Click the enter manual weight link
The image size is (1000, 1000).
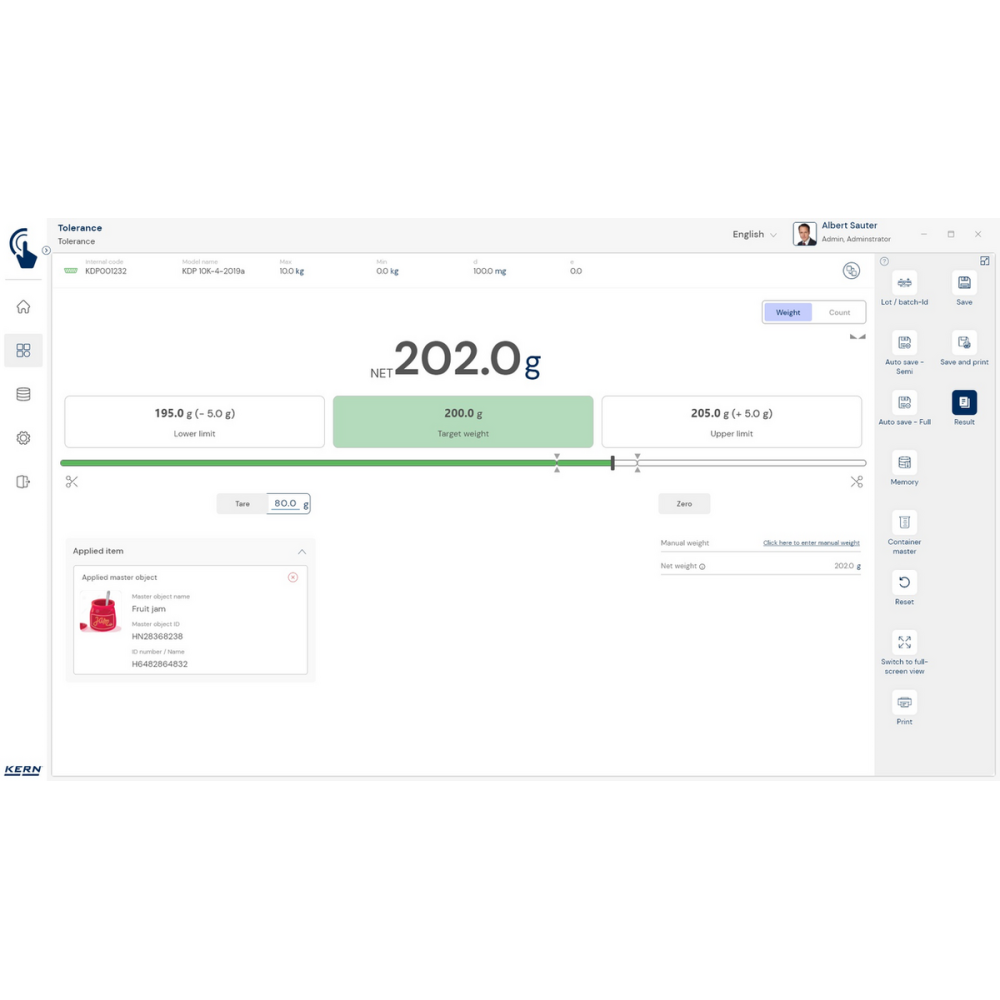click(x=811, y=543)
